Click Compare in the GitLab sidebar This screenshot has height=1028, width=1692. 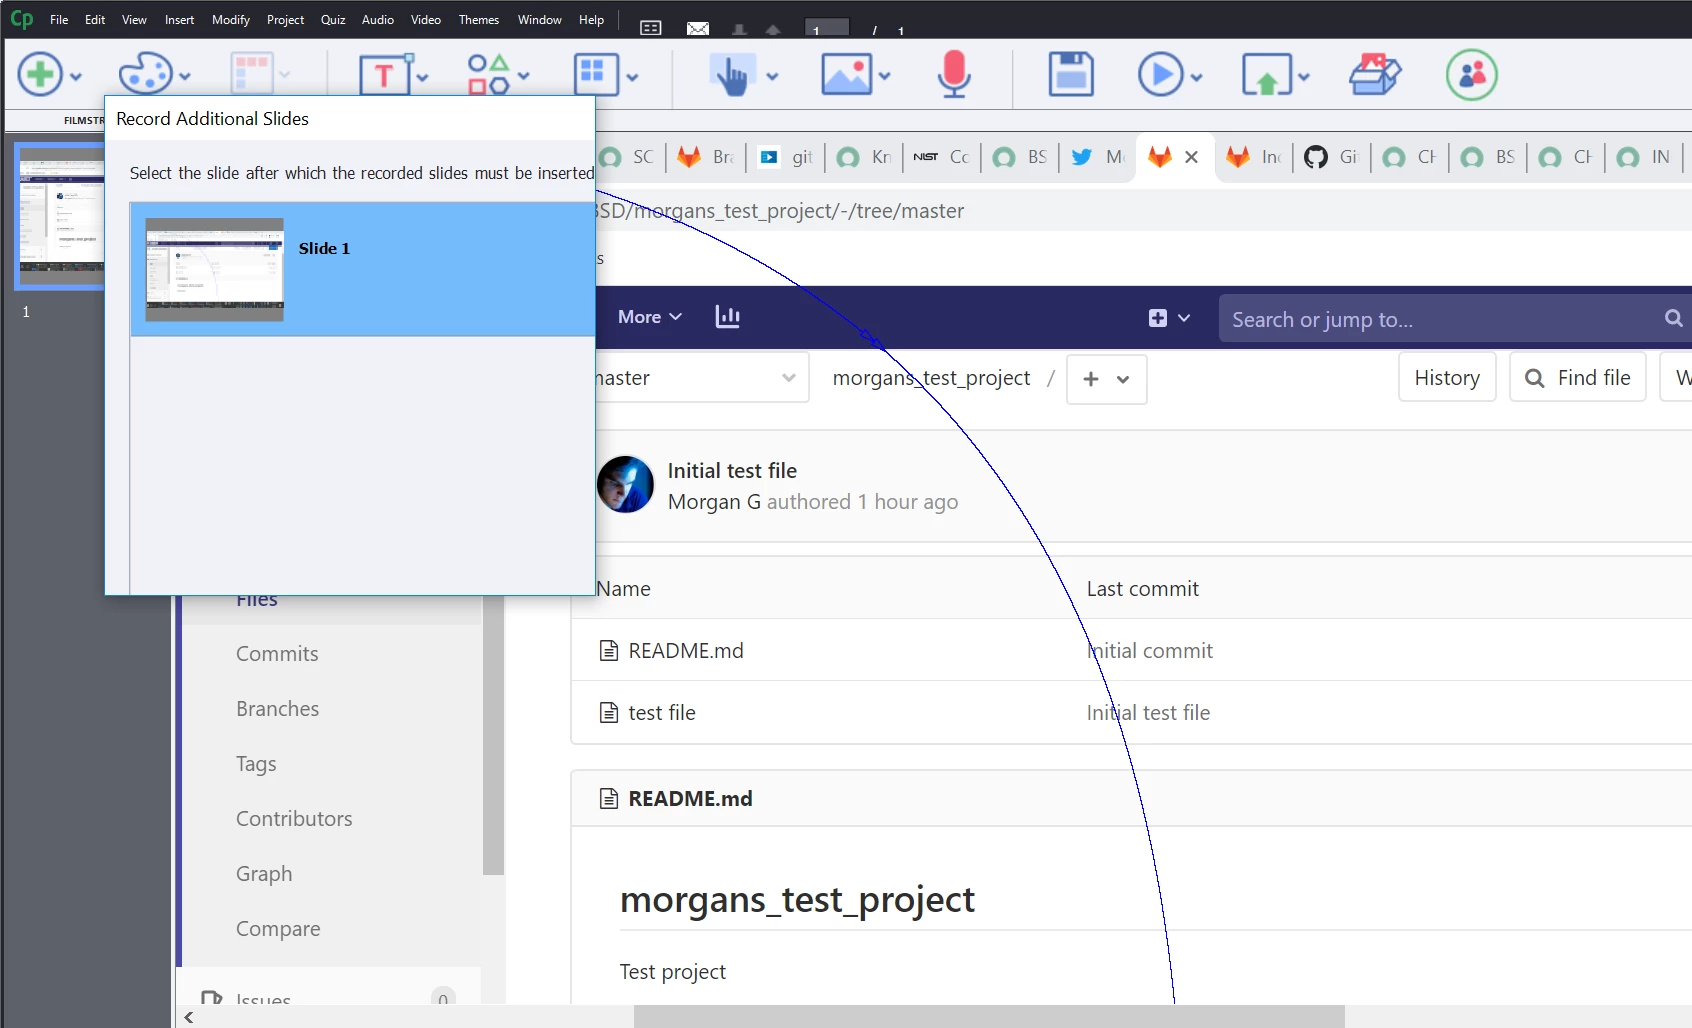(278, 929)
